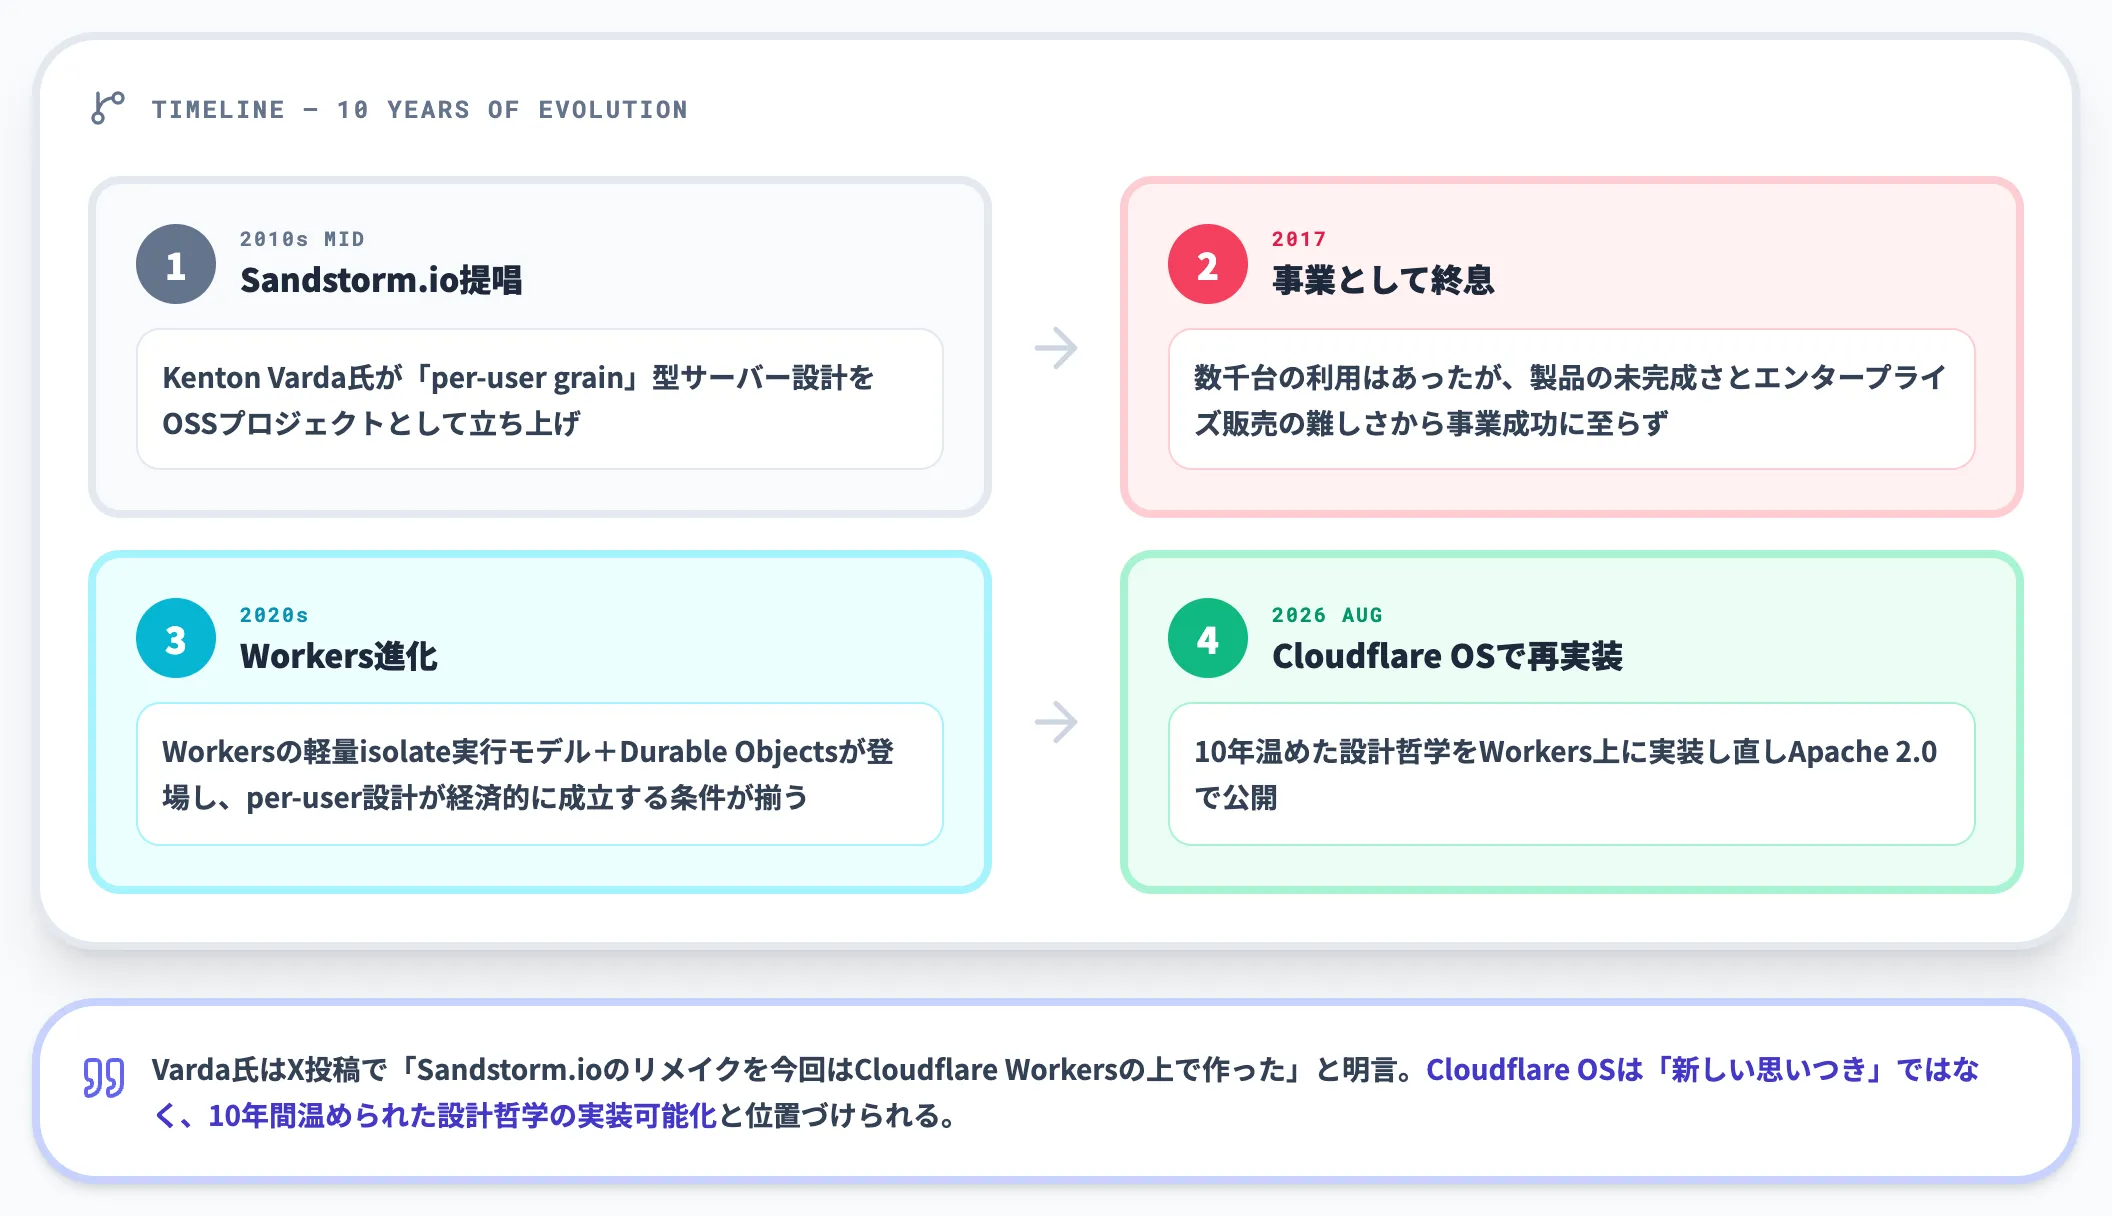Click the '2010s MID' date label
Viewport: 2112px width, 1216px height.
pyautogui.click(x=302, y=239)
